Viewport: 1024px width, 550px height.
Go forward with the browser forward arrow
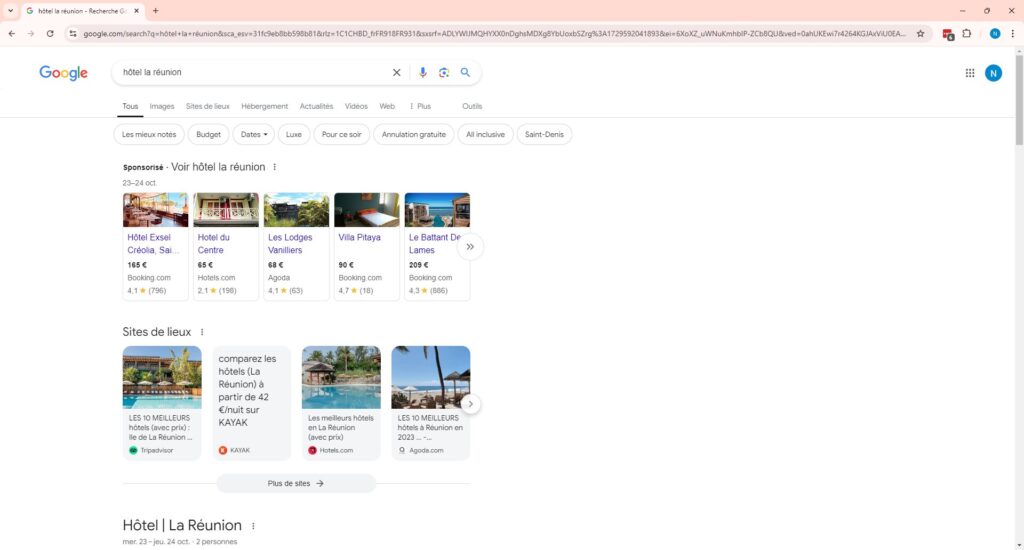pyautogui.click(x=31, y=33)
